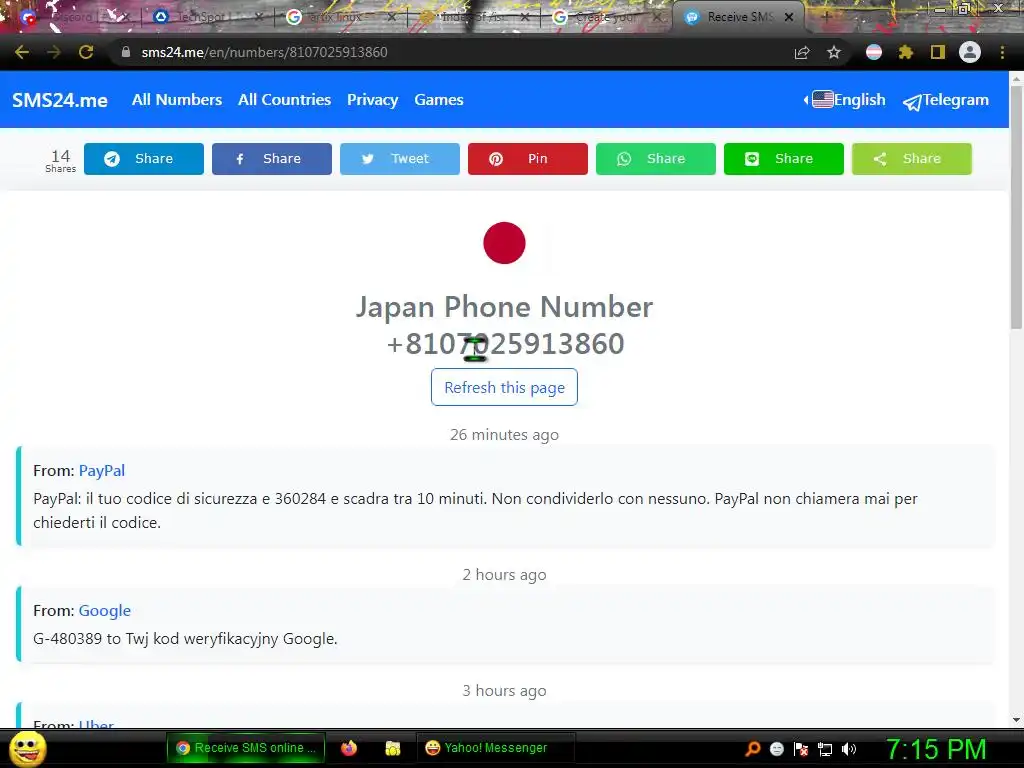Click the flag with red X tray icon

pos(801,749)
